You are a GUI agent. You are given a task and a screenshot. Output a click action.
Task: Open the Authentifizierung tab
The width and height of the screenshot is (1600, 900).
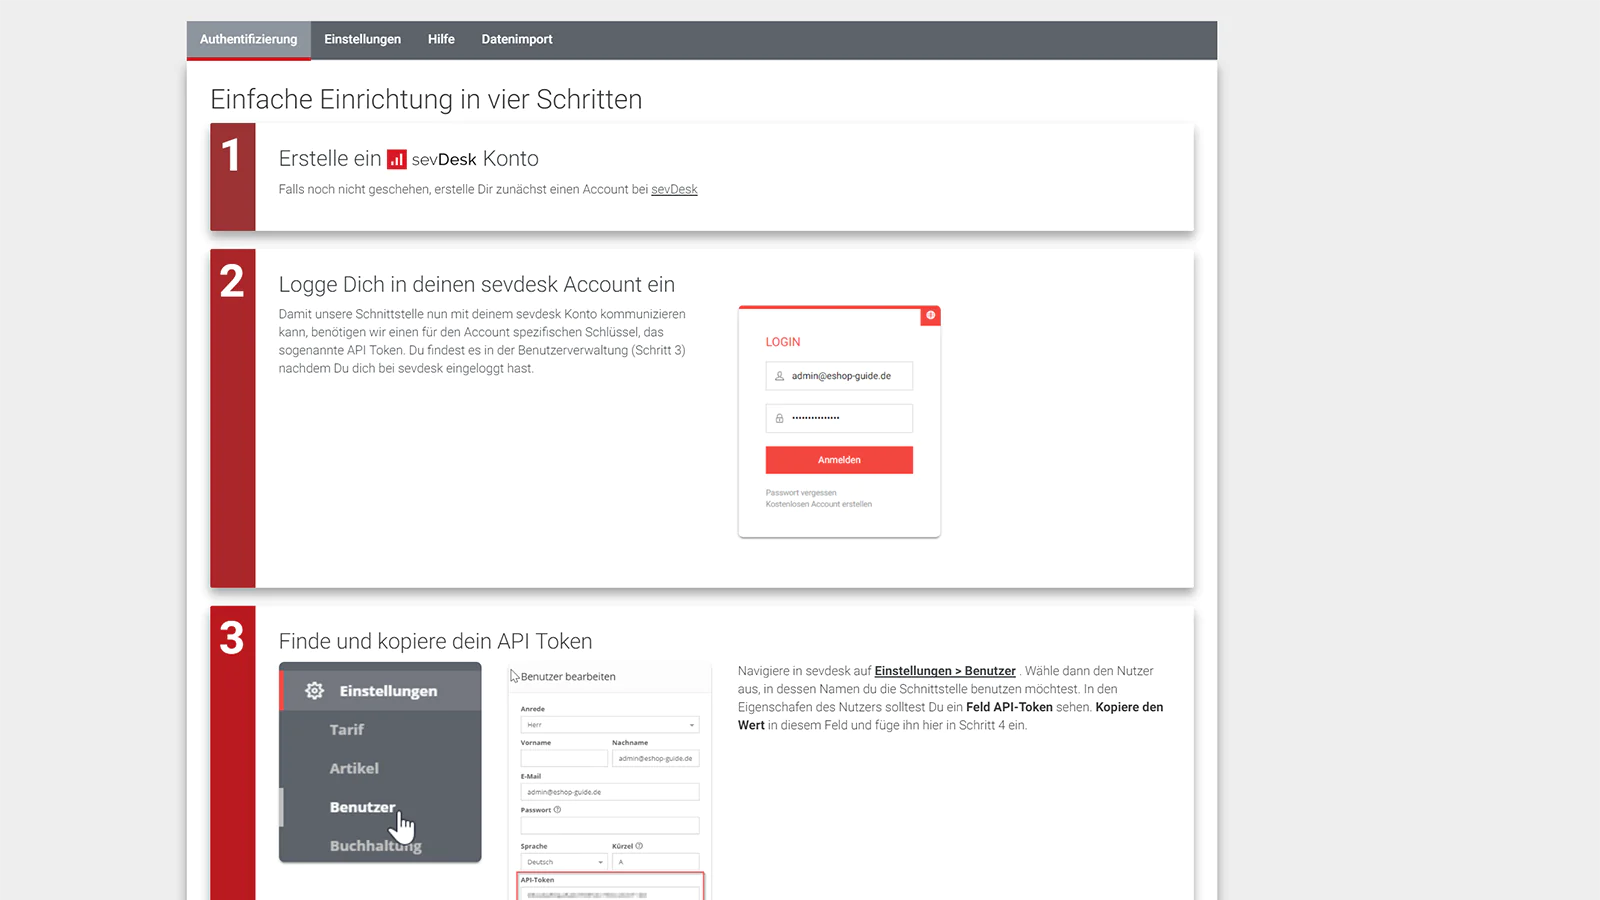click(x=248, y=39)
